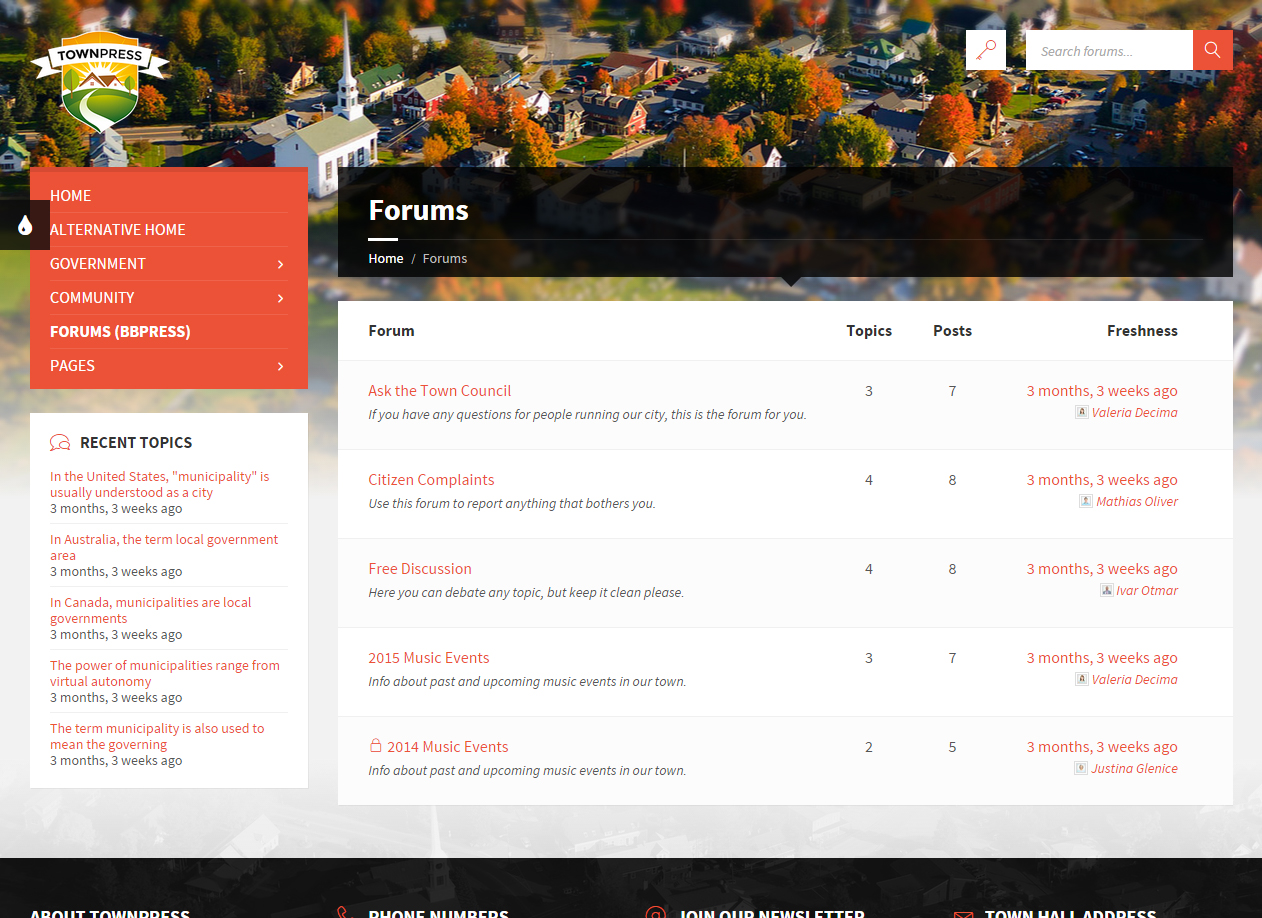This screenshot has width=1262, height=918.
Task: Click the key login icon
Action: 986,50
